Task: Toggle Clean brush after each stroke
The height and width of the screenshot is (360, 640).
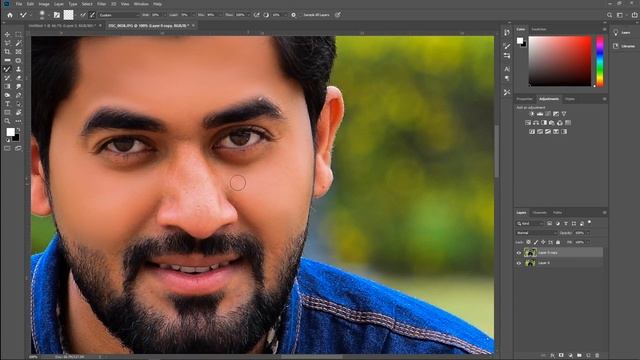Action: pos(92,15)
